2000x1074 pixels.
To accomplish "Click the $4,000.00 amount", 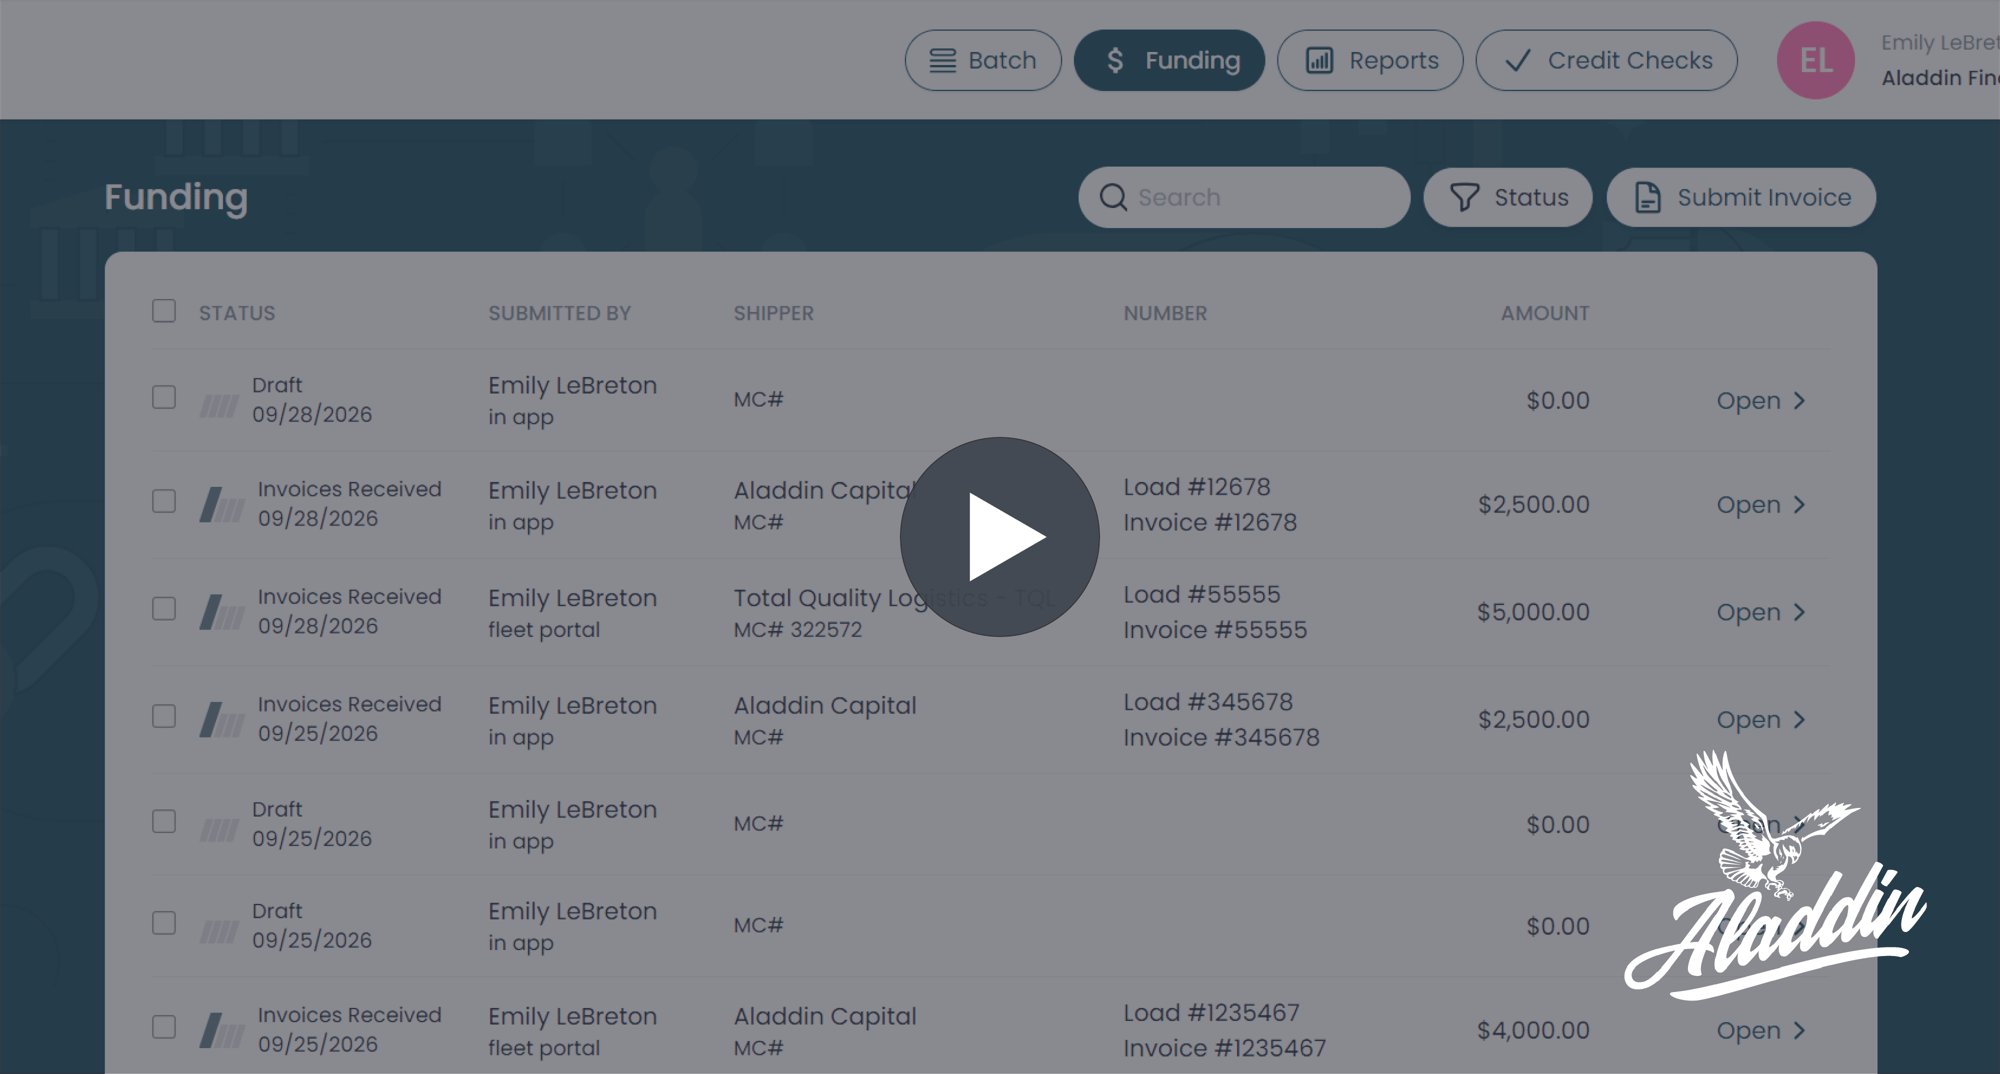I will pos(1533,1030).
